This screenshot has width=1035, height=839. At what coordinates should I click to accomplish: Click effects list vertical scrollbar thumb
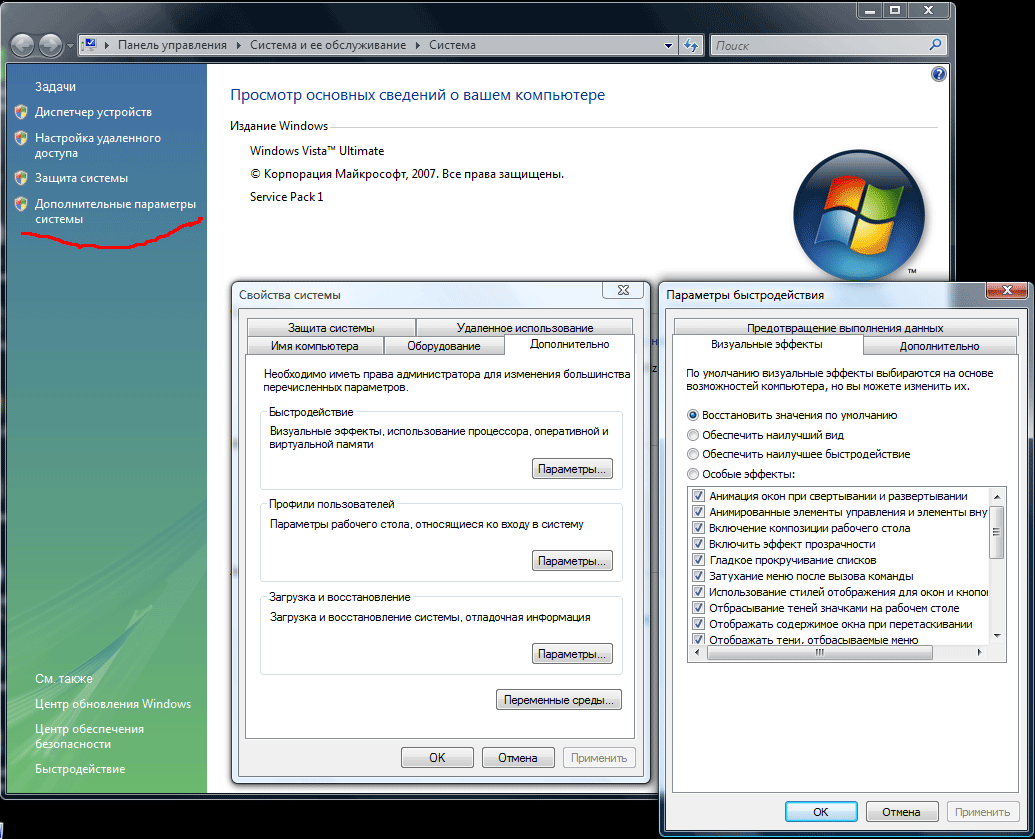[x=997, y=532]
